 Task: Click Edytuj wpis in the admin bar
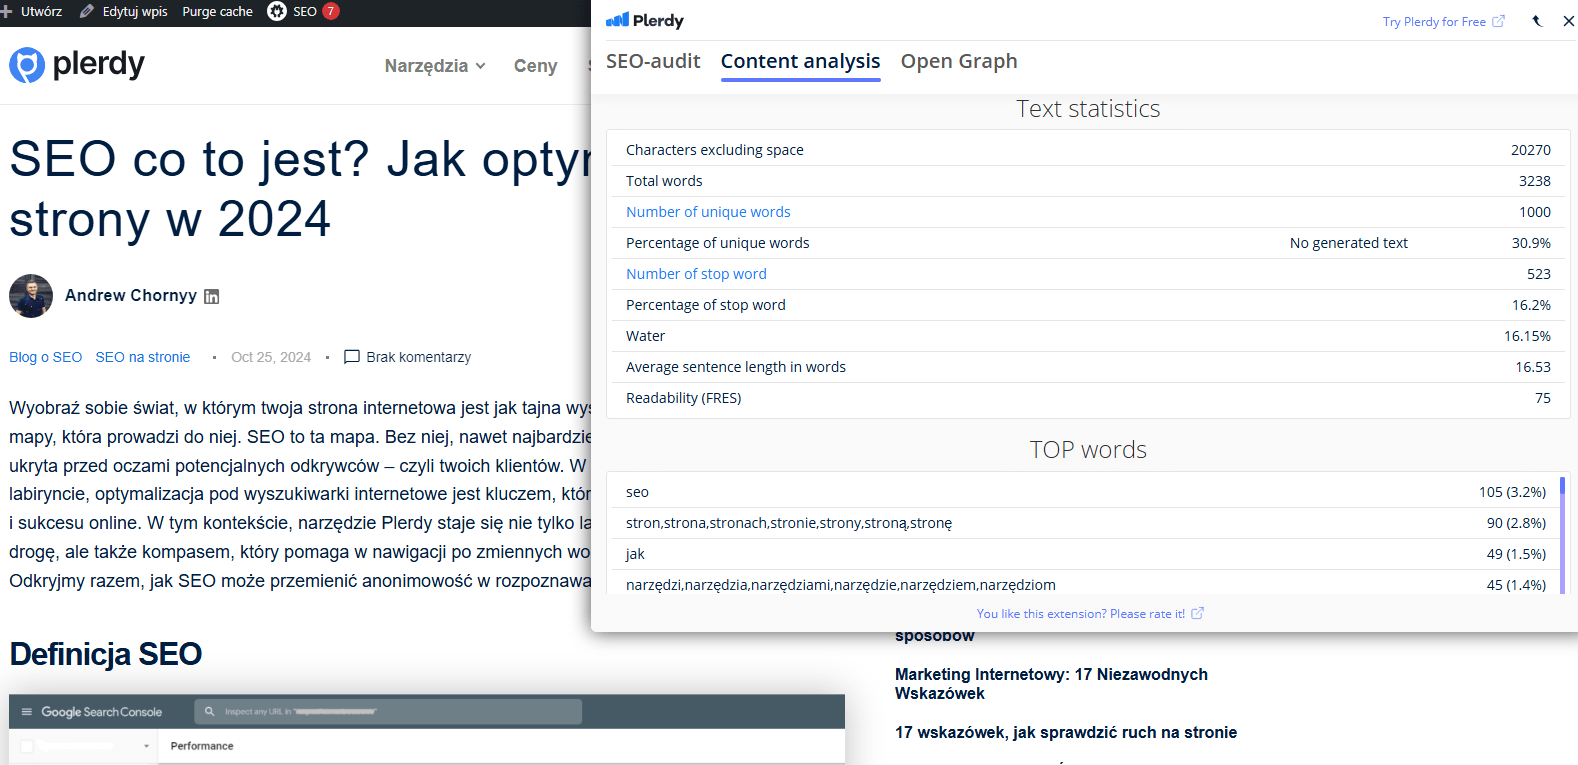(135, 11)
